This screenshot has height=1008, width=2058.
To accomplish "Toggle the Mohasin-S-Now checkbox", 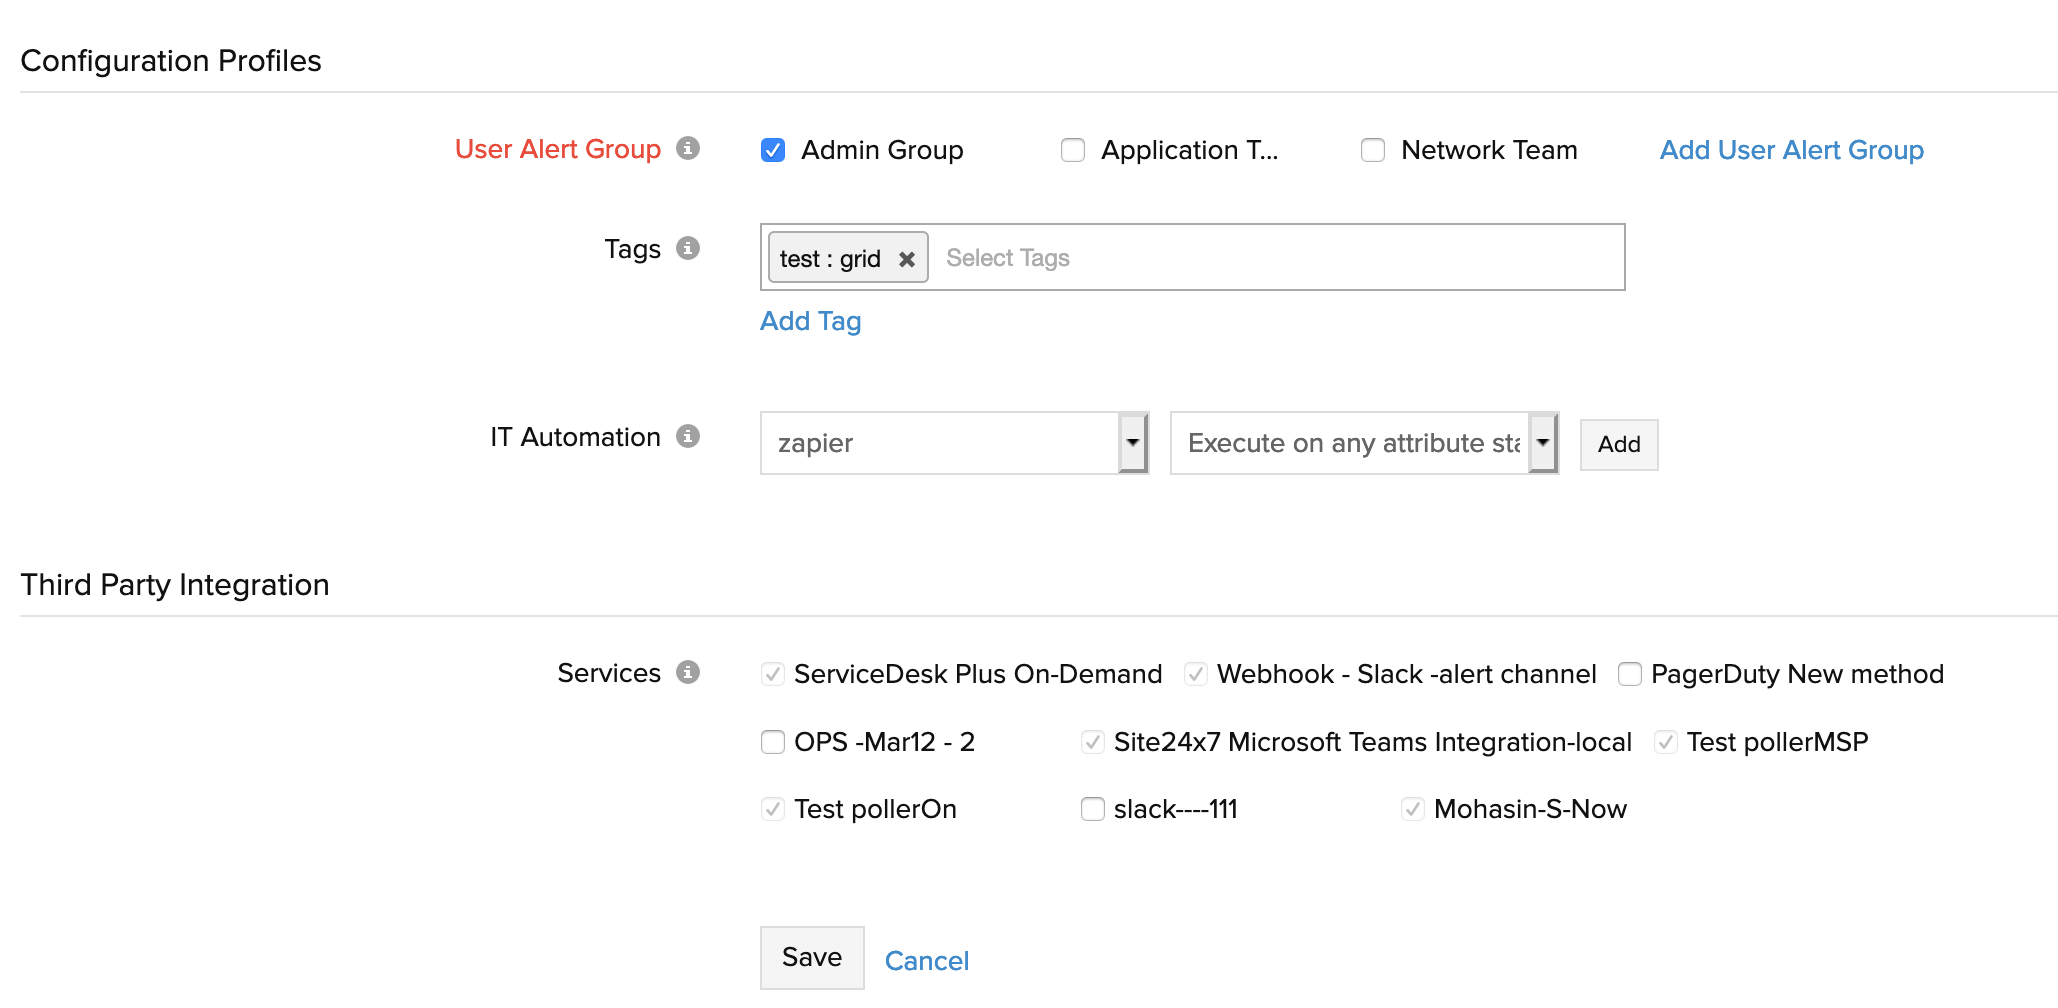I will tap(1413, 809).
